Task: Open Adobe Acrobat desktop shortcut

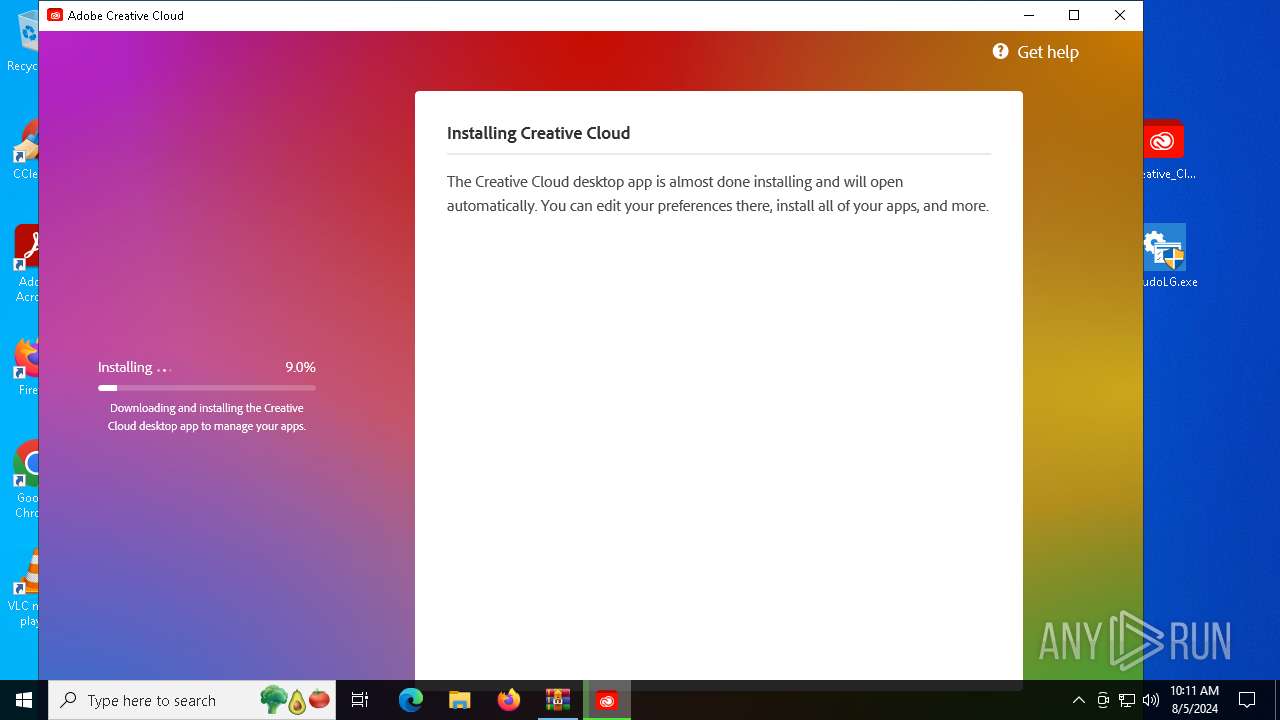Action: click(27, 265)
